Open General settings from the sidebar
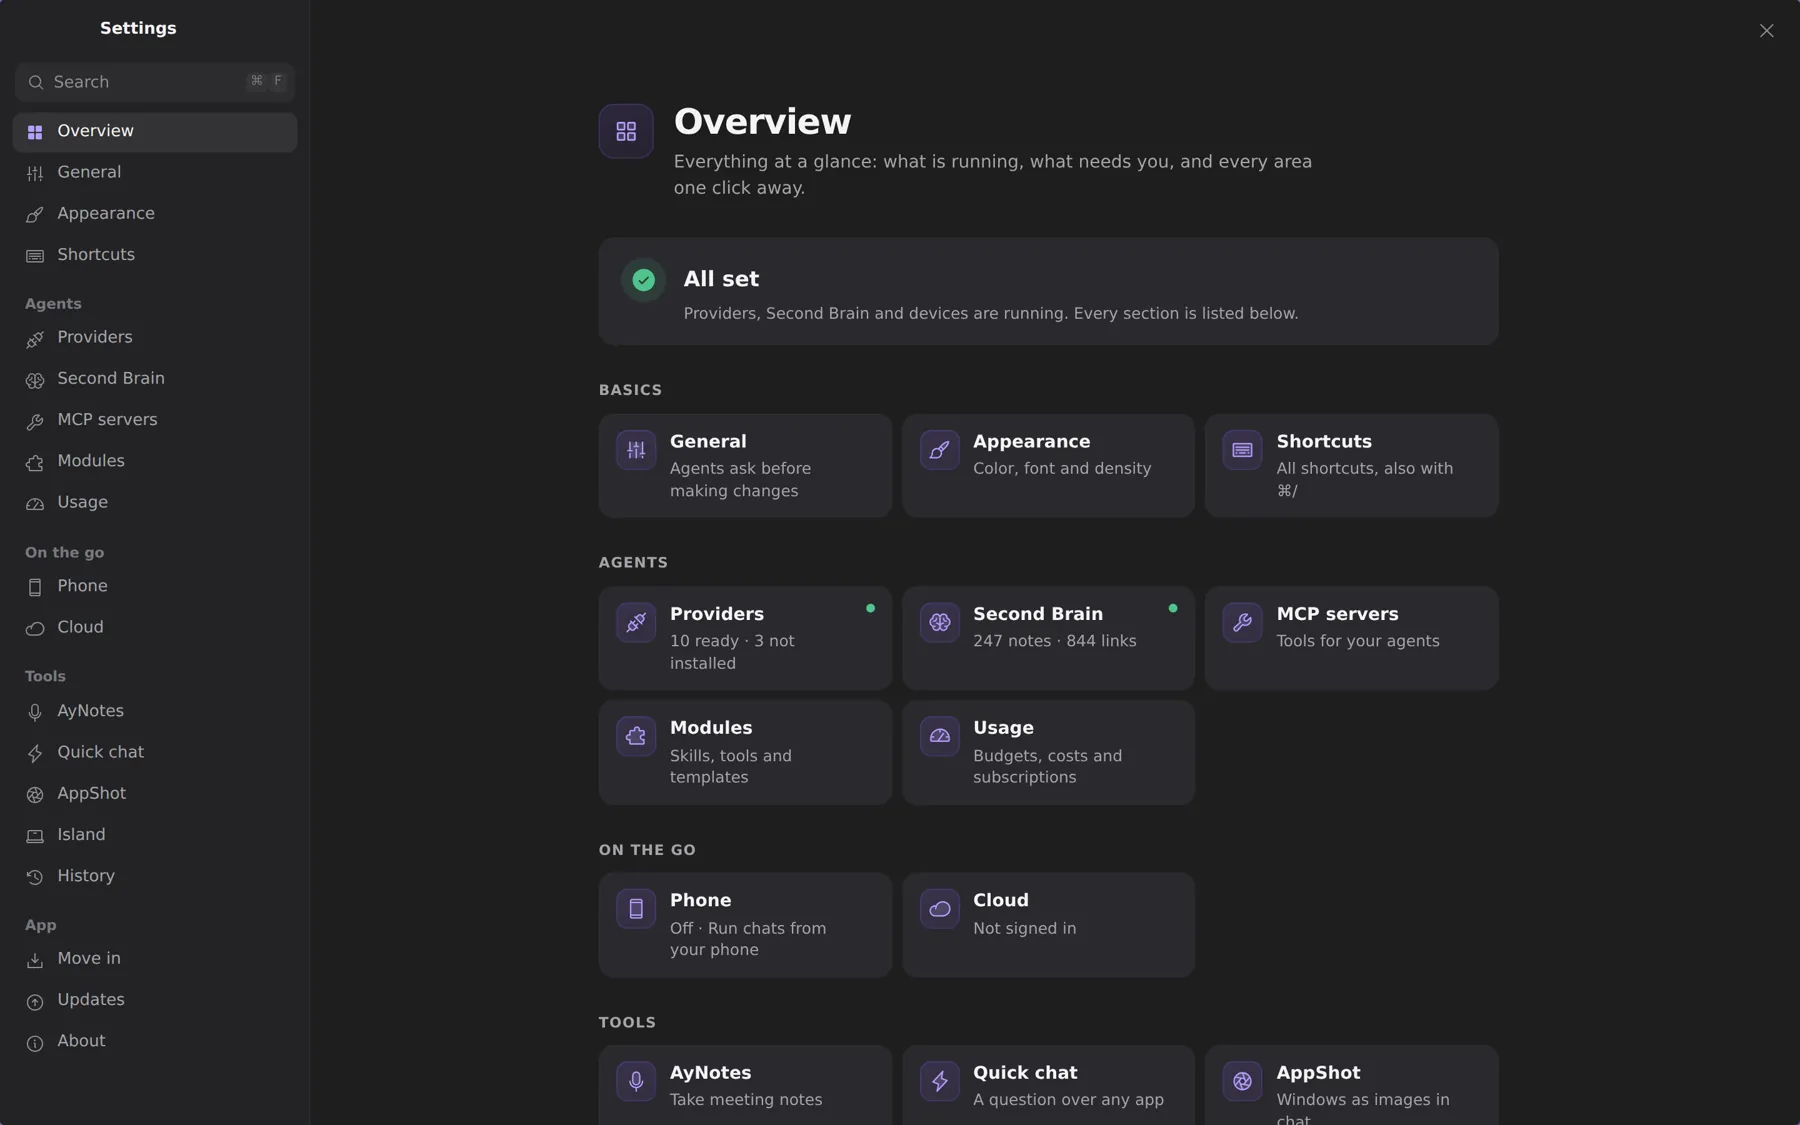 click(x=155, y=173)
